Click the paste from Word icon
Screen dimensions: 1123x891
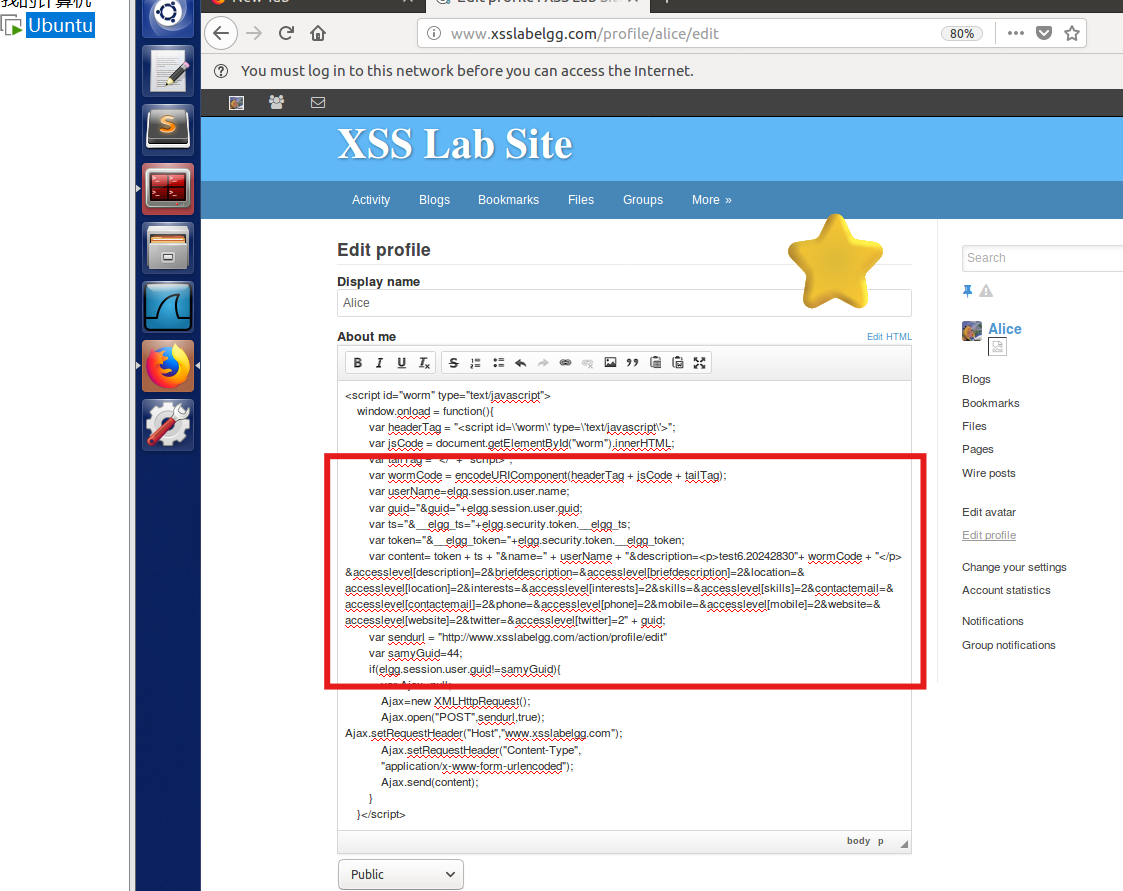[678, 362]
